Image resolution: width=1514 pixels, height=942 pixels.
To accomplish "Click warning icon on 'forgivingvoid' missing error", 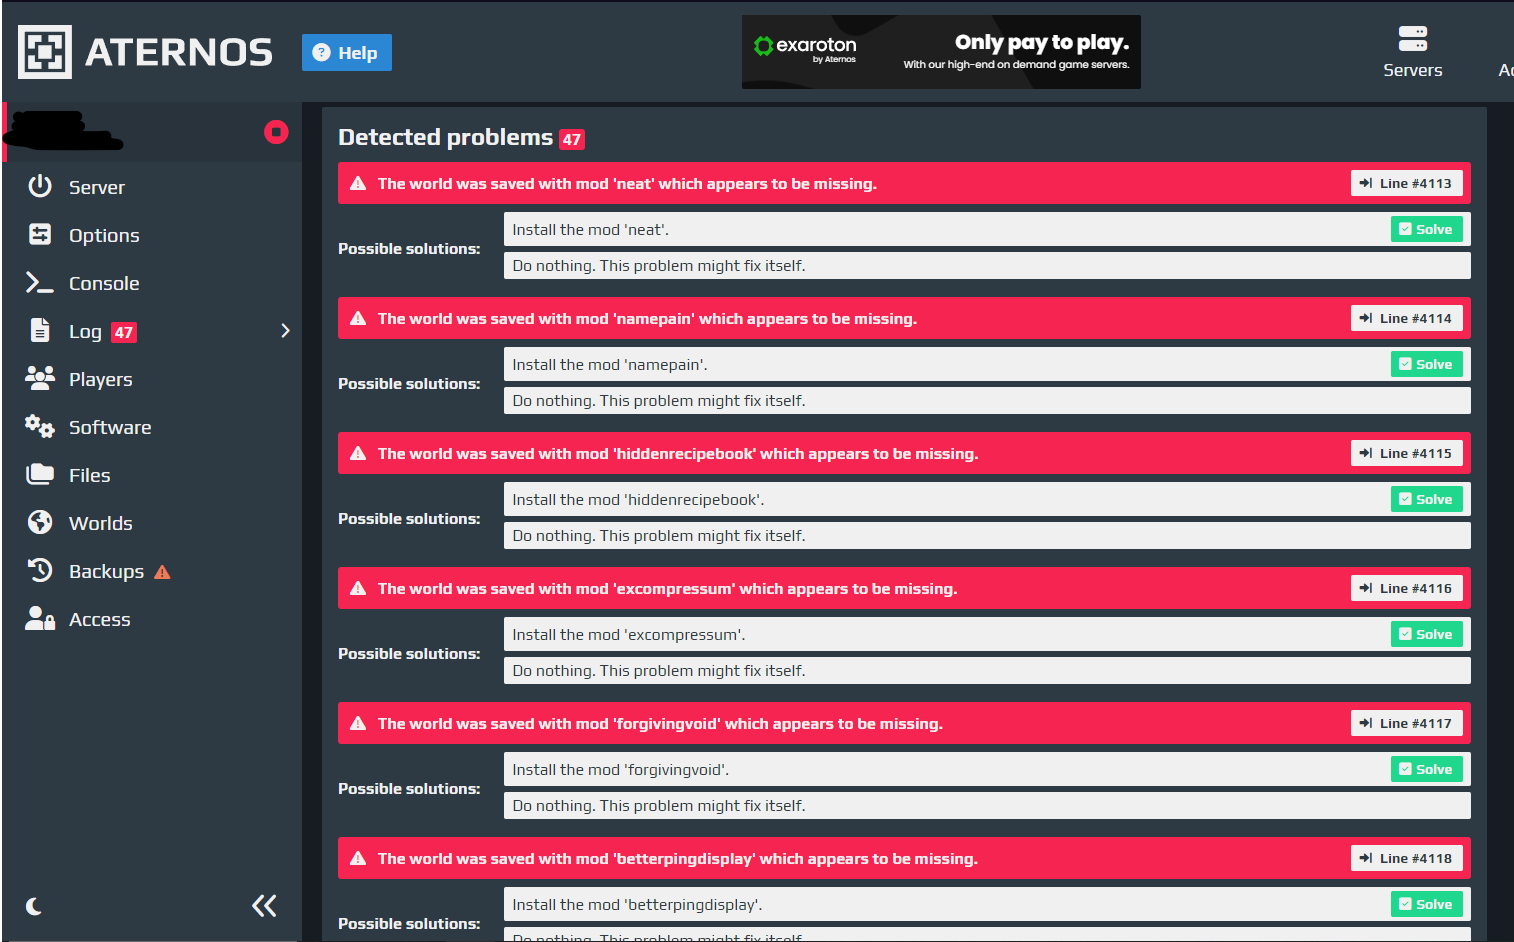I will click(358, 723).
